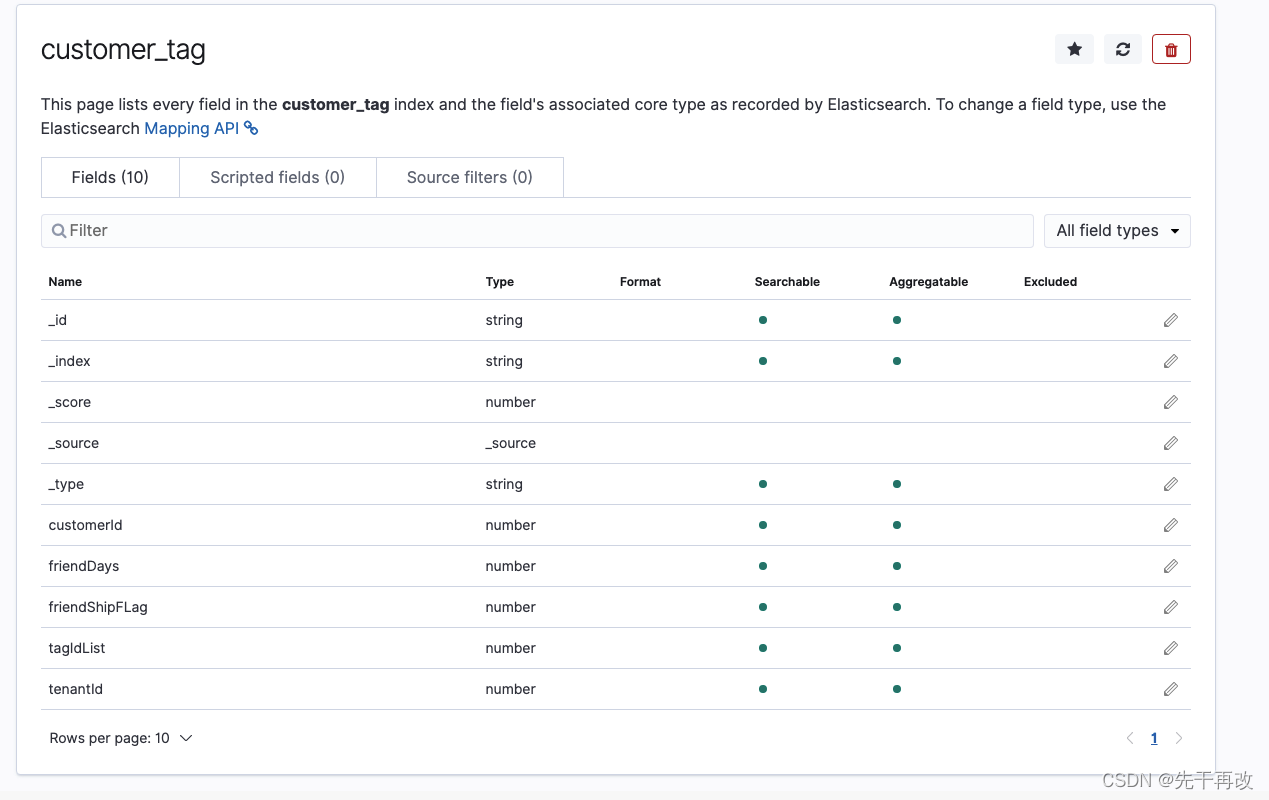Viewport: 1269px width, 800px height.
Task: Click the star set-default-index icon
Action: [1074, 49]
